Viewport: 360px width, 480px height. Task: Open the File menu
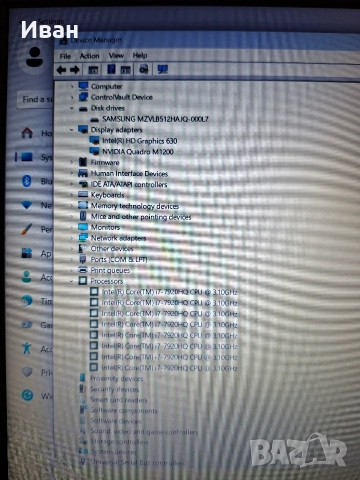click(x=65, y=56)
